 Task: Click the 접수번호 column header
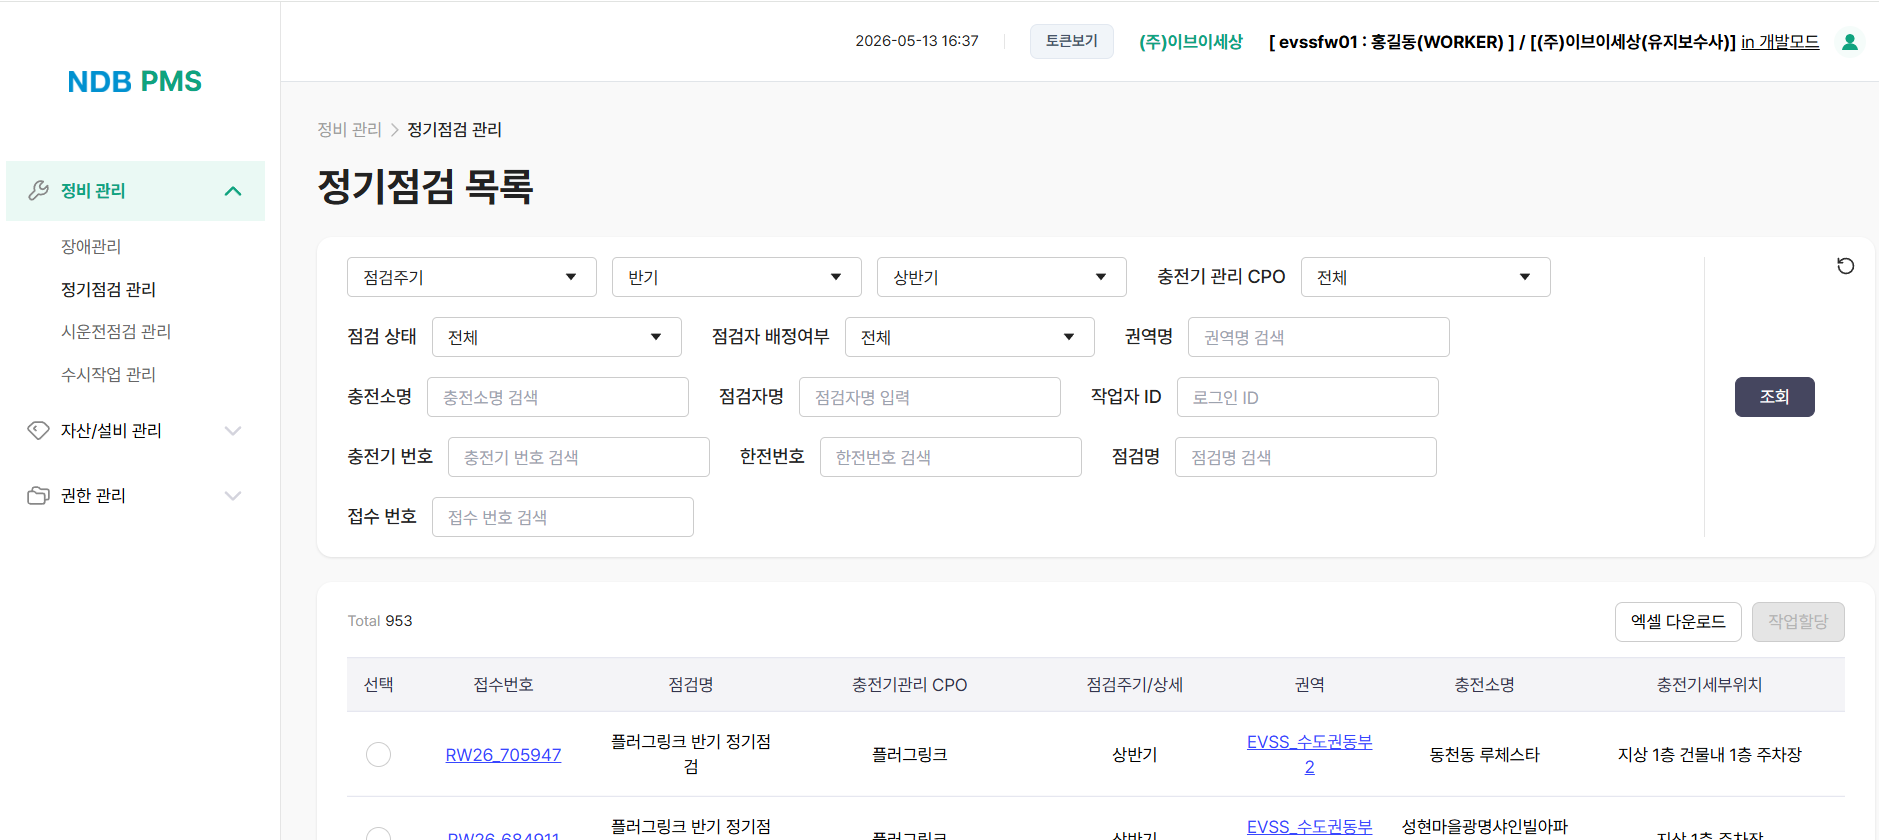pos(503,685)
